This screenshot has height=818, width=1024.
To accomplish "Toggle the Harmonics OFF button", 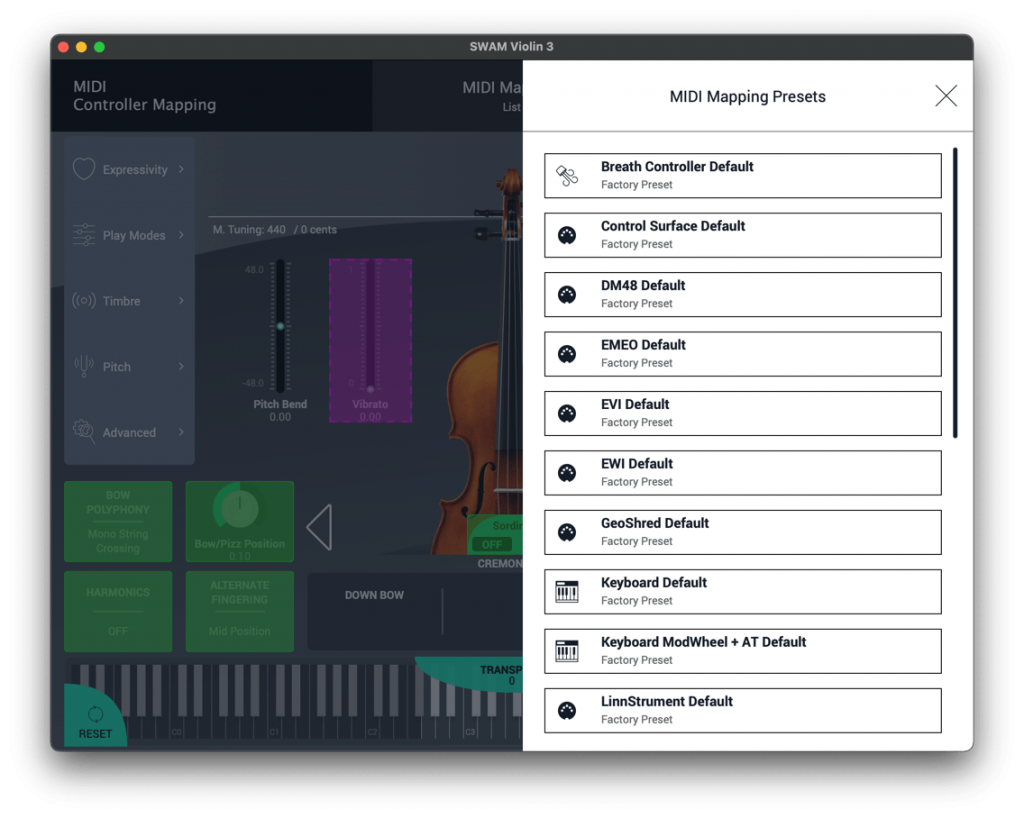I will (x=118, y=611).
